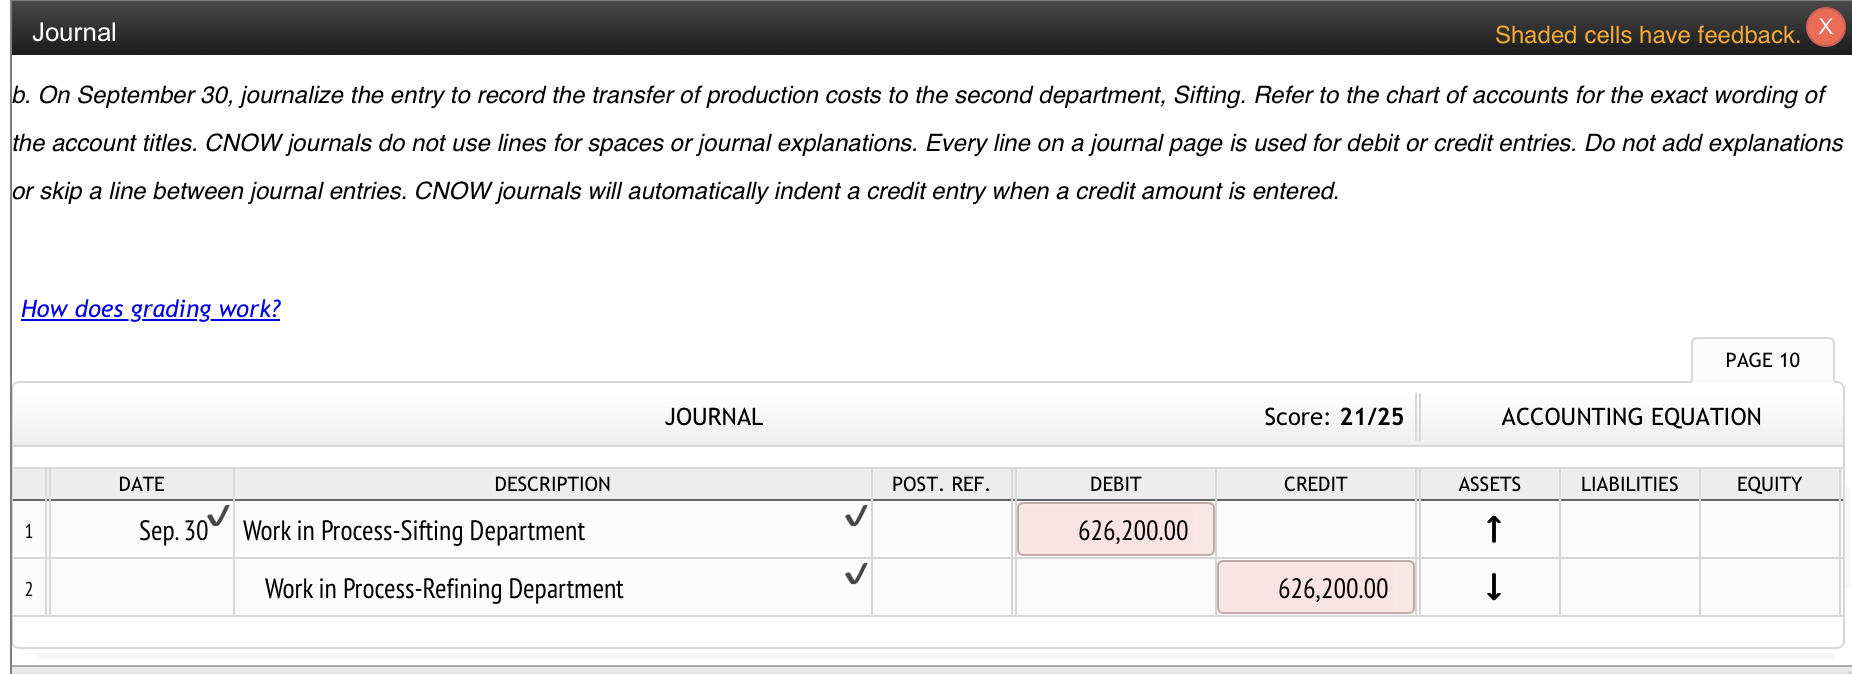Viewport: 1852px width, 674px height.
Task: Click the credit amount 626,200.00 on line 2
Action: pyautogui.click(x=1316, y=588)
